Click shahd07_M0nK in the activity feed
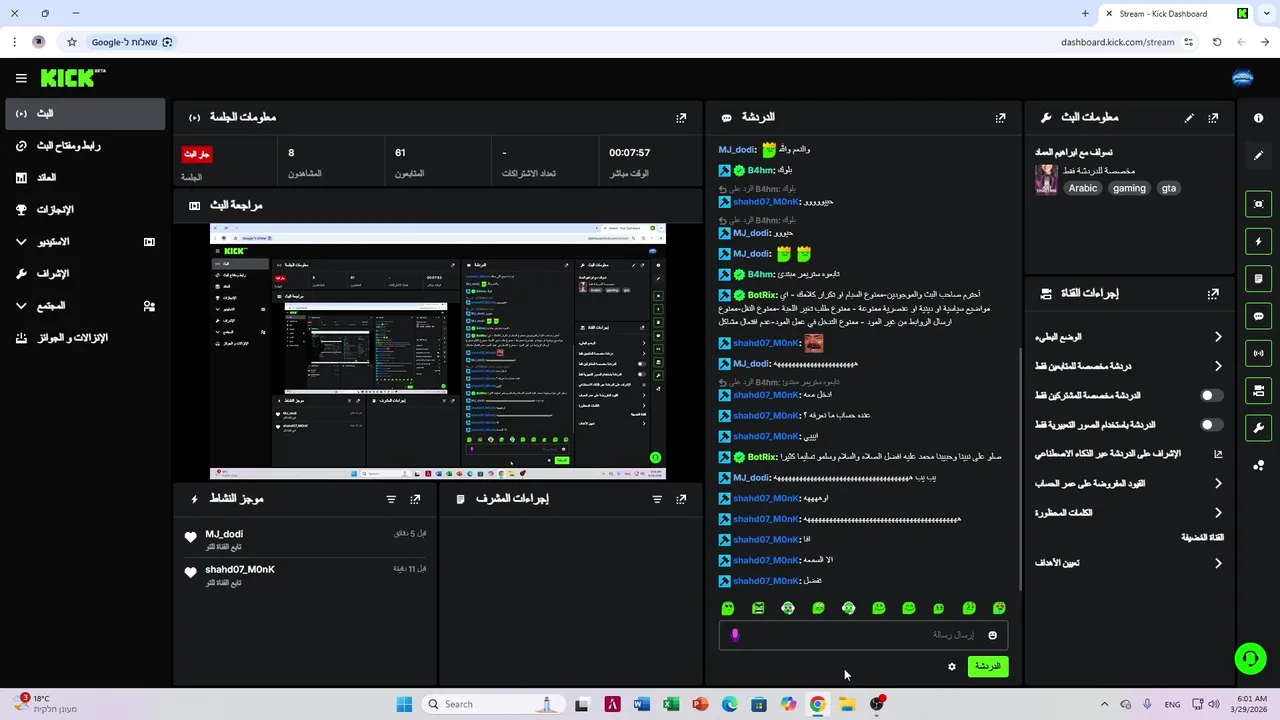The width and height of the screenshot is (1280, 720). (240, 570)
